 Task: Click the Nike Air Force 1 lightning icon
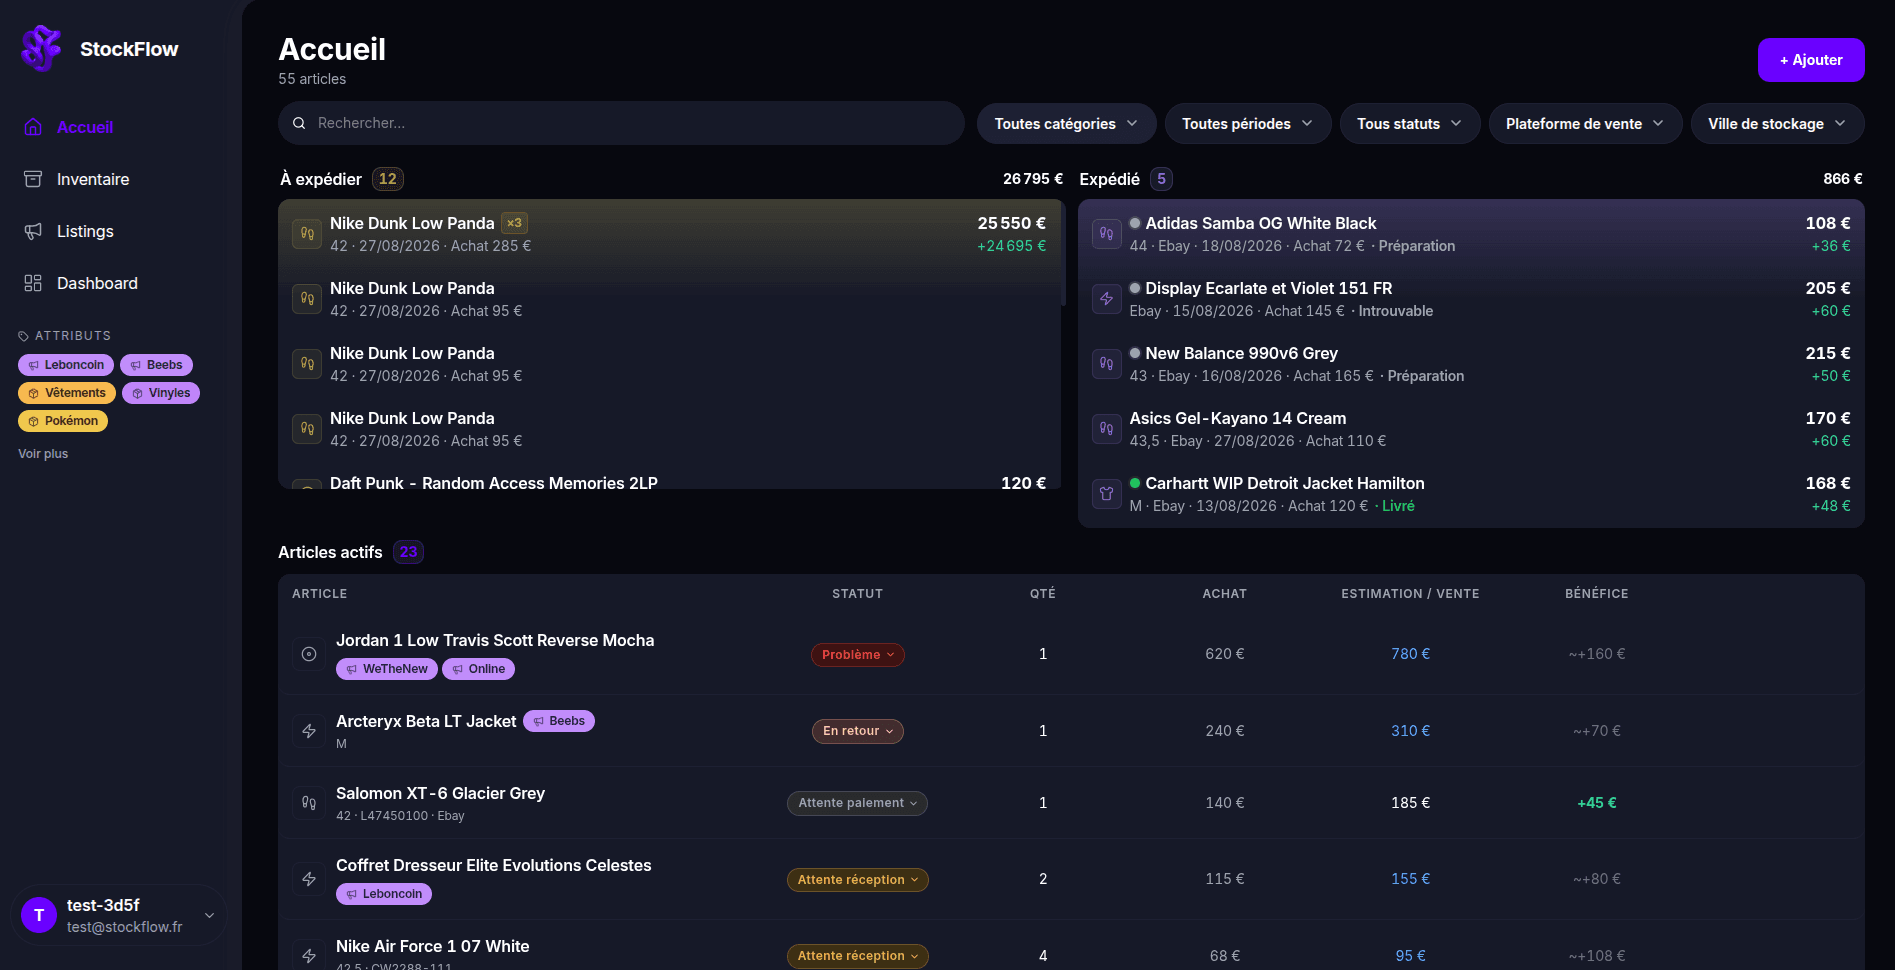click(x=309, y=956)
